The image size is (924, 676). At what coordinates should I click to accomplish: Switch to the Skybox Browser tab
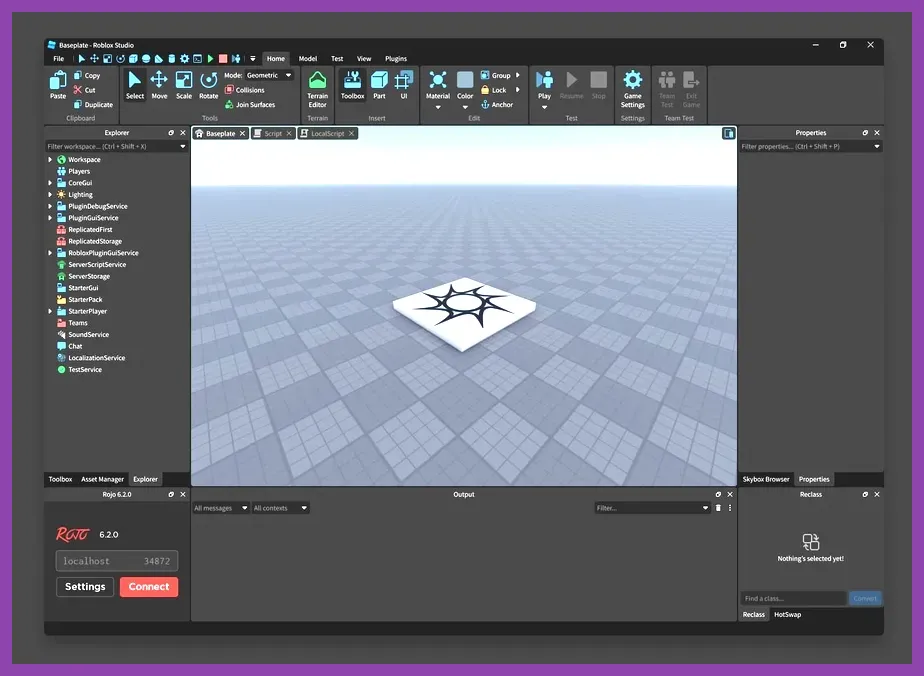765,479
